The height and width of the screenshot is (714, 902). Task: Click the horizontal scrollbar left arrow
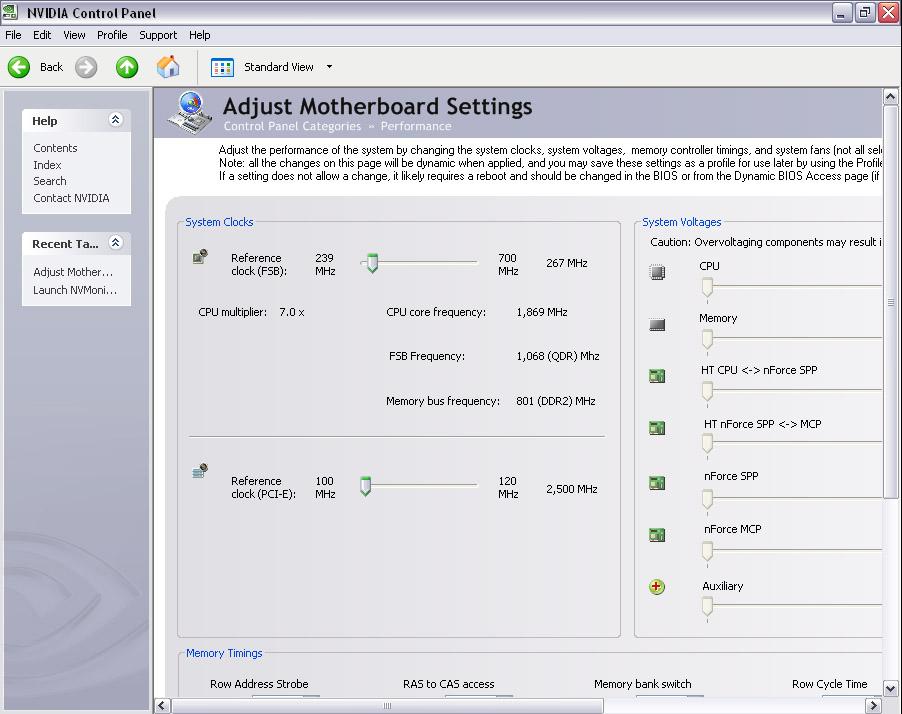point(163,705)
